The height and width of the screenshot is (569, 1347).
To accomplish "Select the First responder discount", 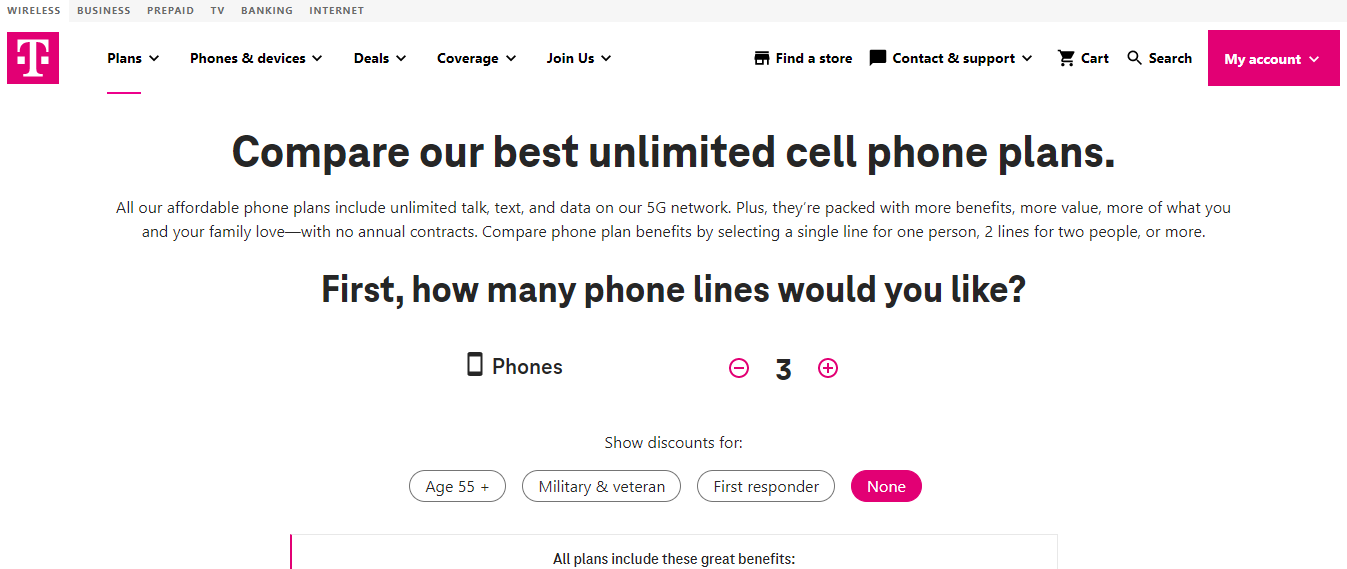I will pyautogui.click(x=766, y=487).
